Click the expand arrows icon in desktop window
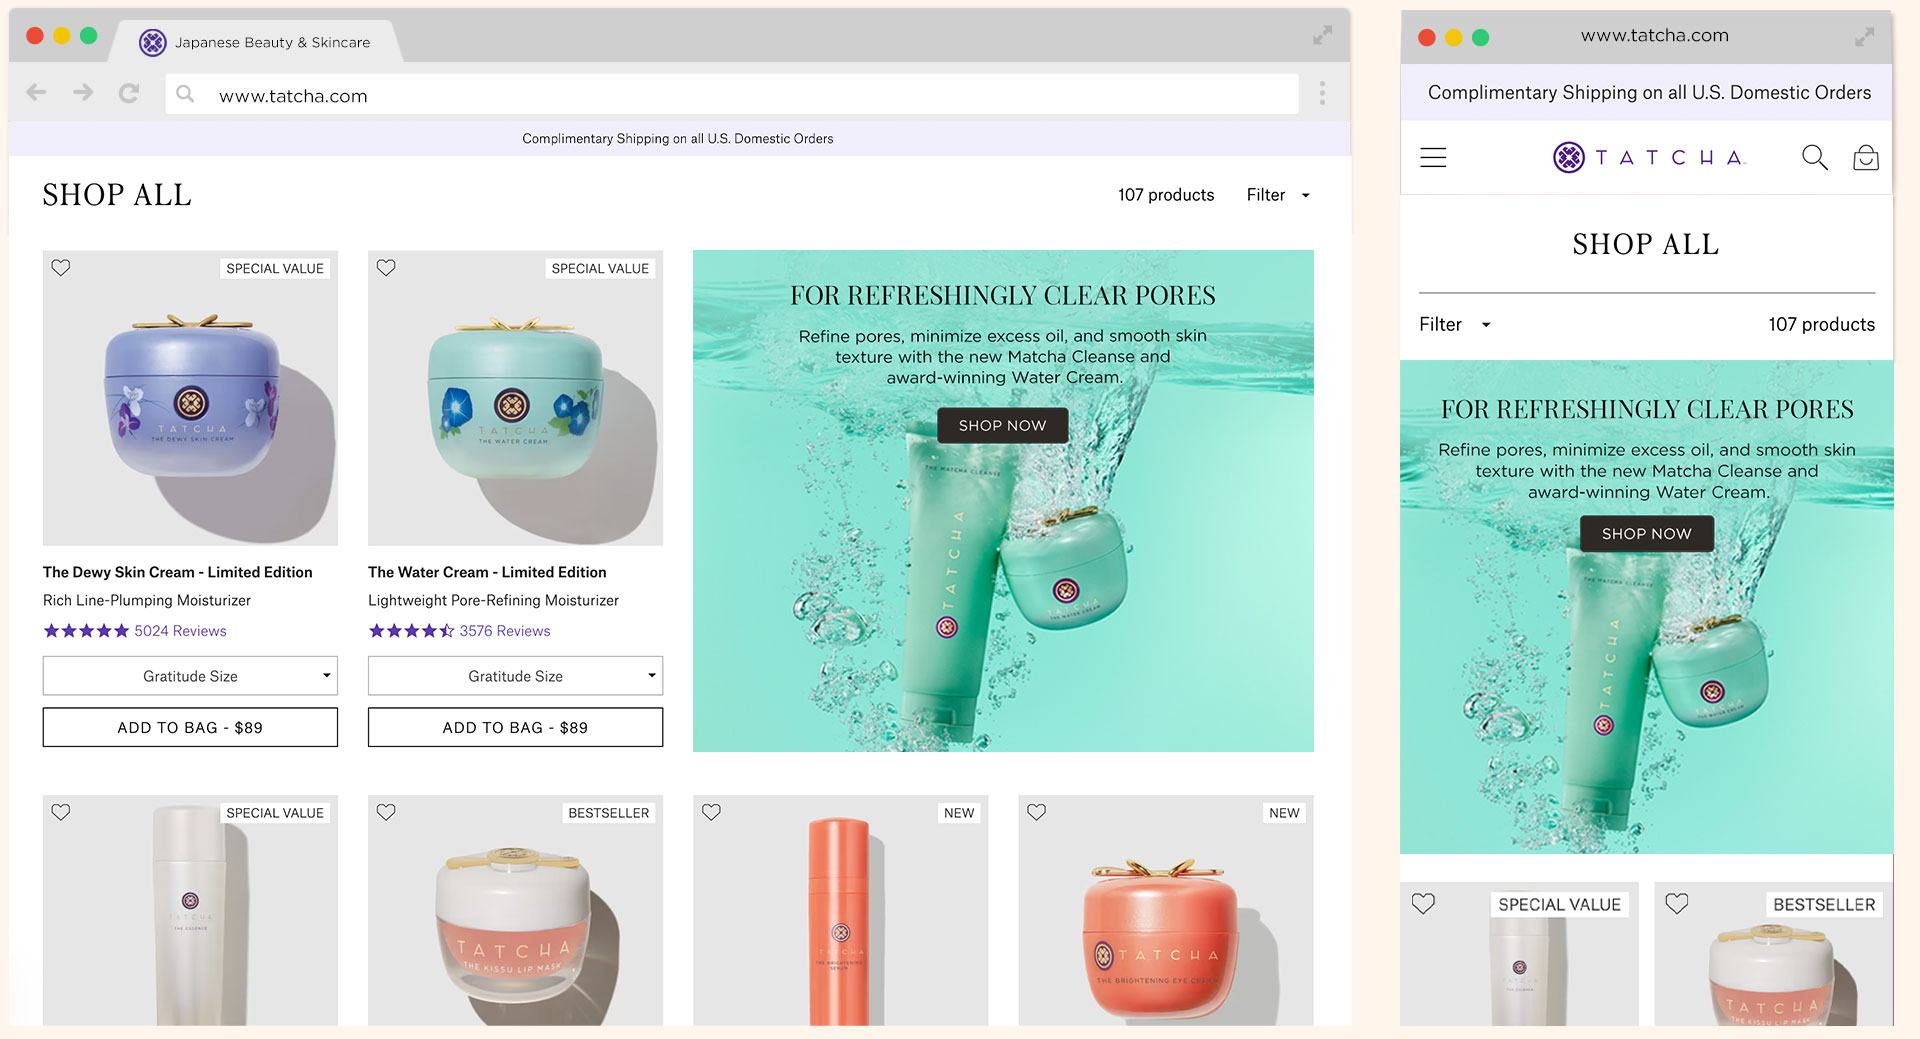This screenshot has height=1039, width=1920. [x=1322, y=36]
